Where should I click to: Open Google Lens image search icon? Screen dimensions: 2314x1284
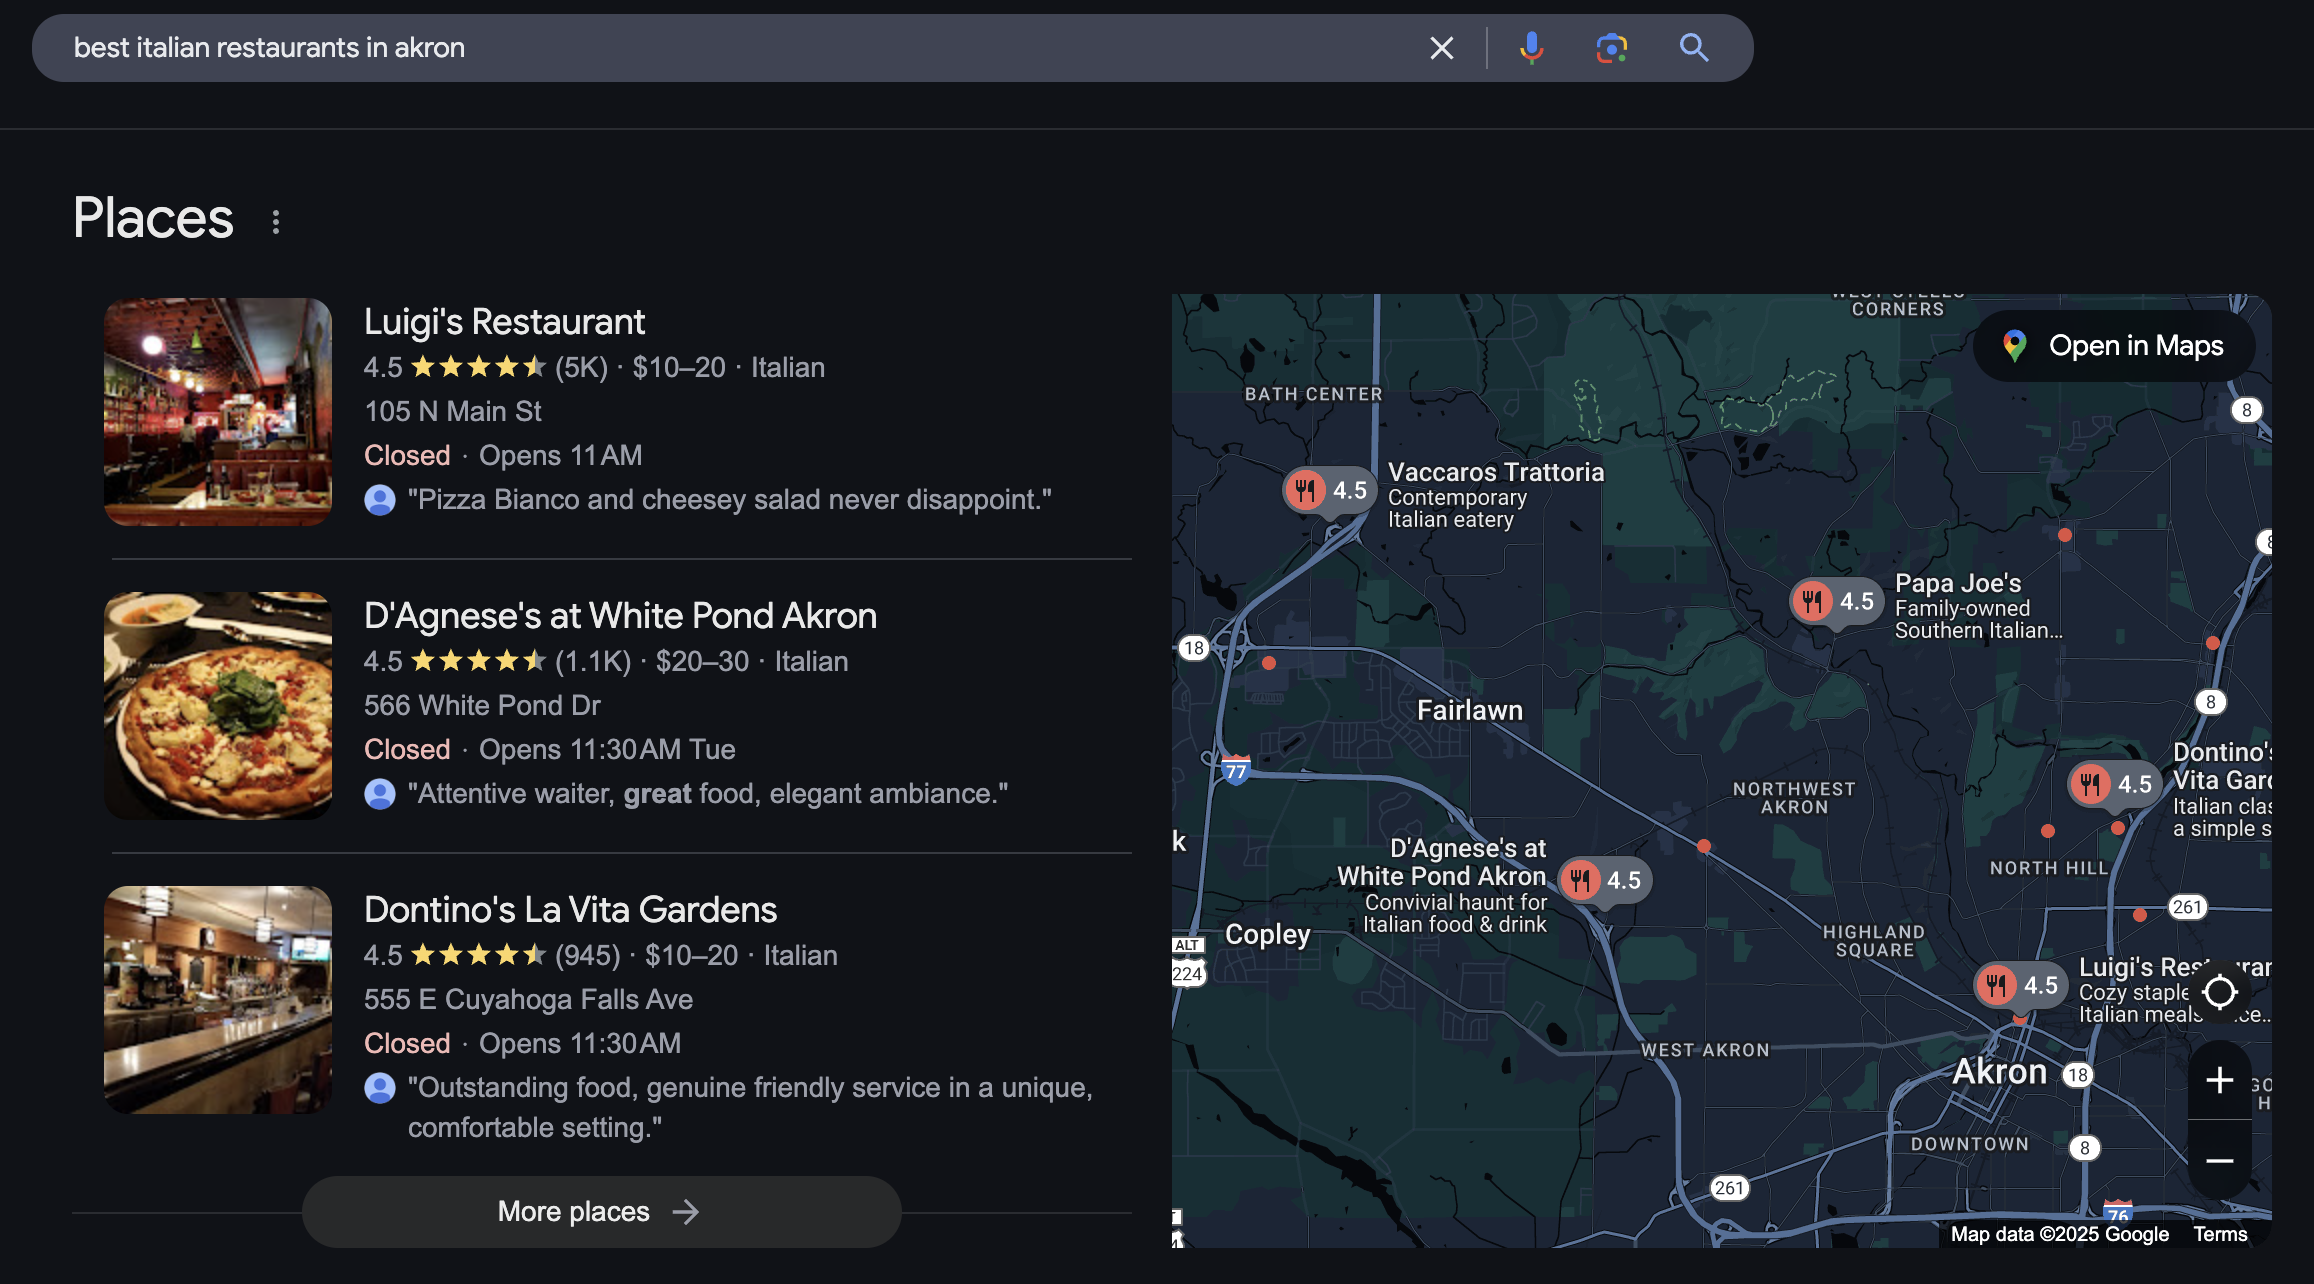pos(1611,48)
